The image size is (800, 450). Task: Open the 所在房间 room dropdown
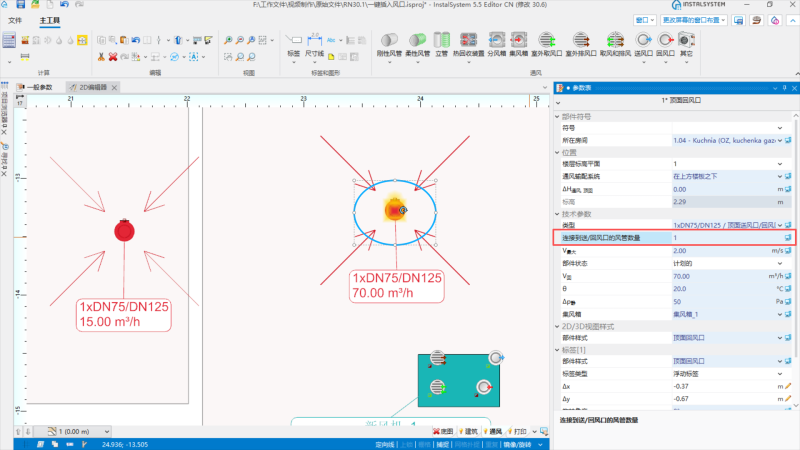point(780,140)
